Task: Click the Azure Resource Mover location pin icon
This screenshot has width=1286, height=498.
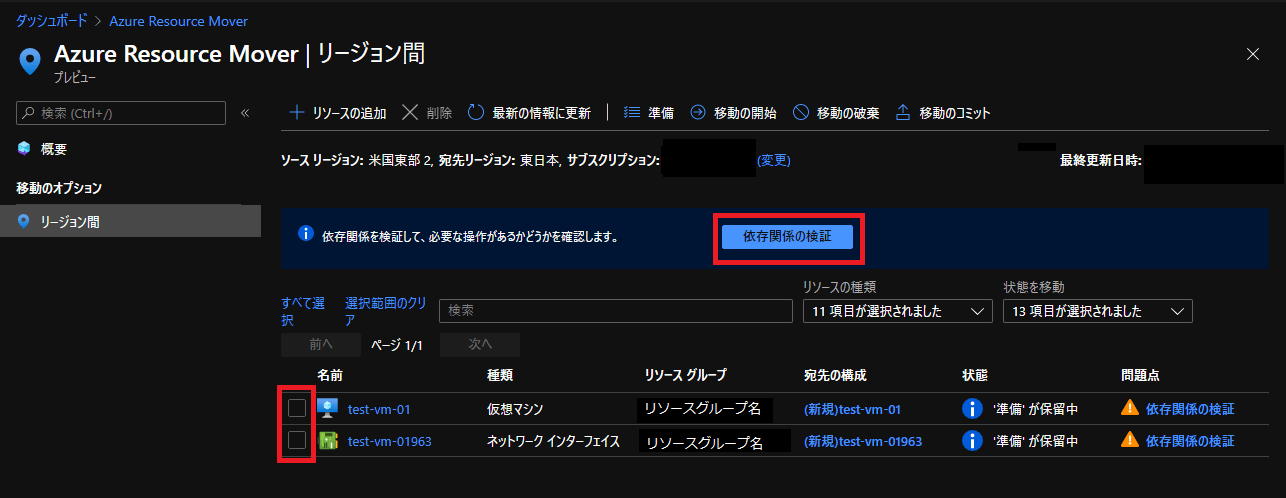Action: tap(31, 62)
